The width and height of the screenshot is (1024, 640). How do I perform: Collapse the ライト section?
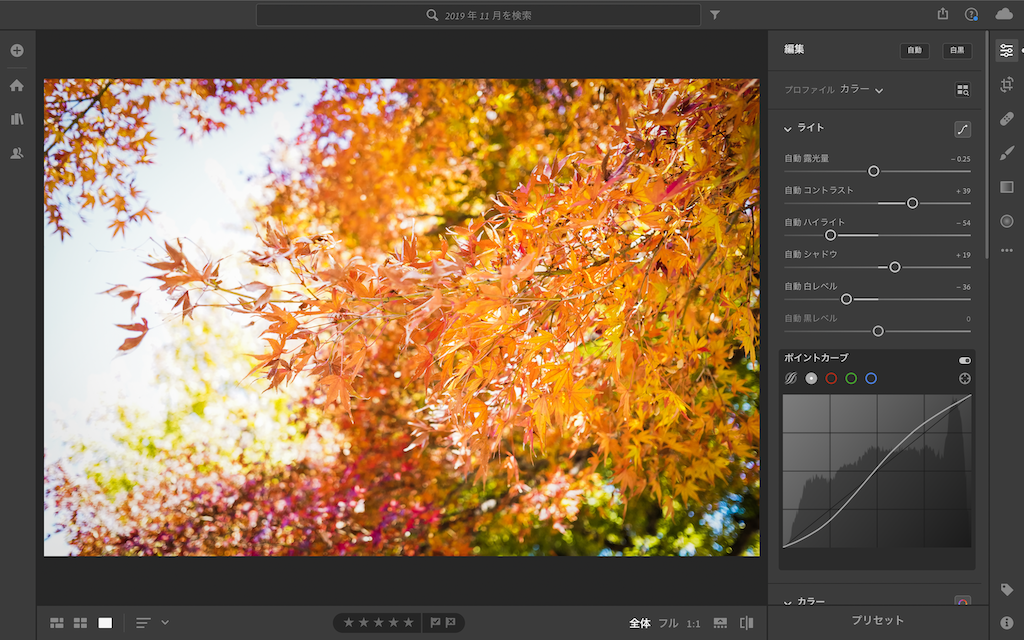[788, 129]
